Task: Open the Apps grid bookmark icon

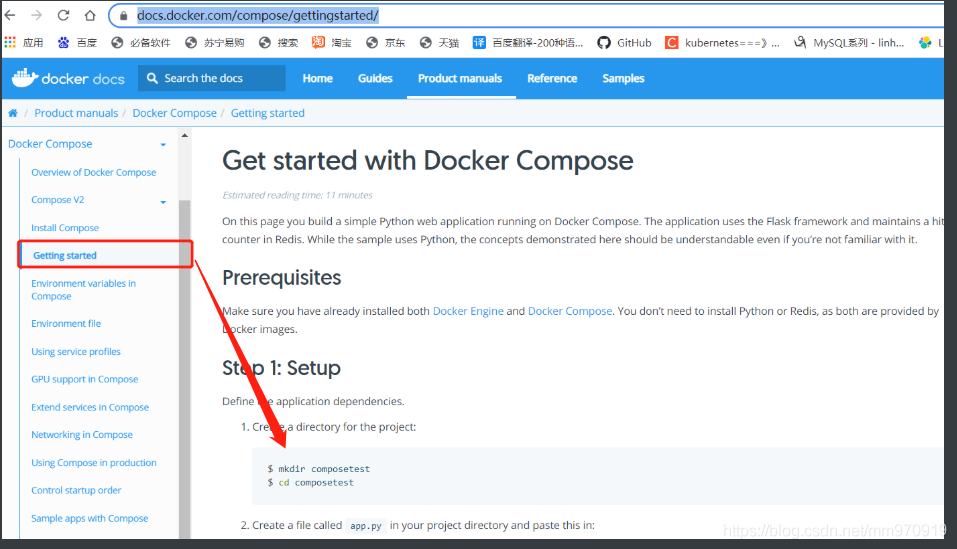Action: (x=10, y=43)
